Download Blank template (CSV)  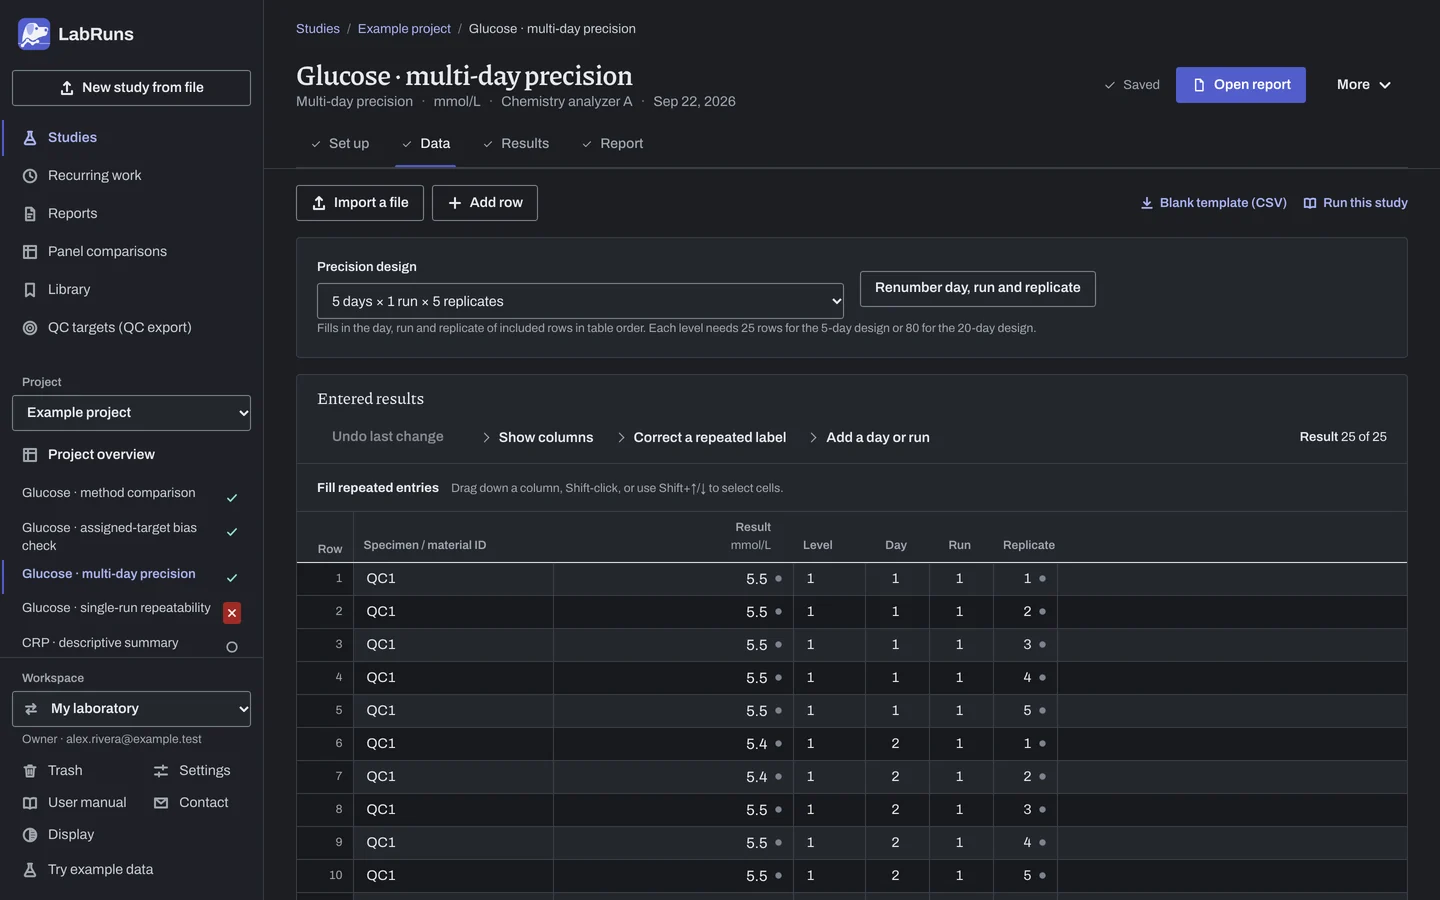[1214, 203]
